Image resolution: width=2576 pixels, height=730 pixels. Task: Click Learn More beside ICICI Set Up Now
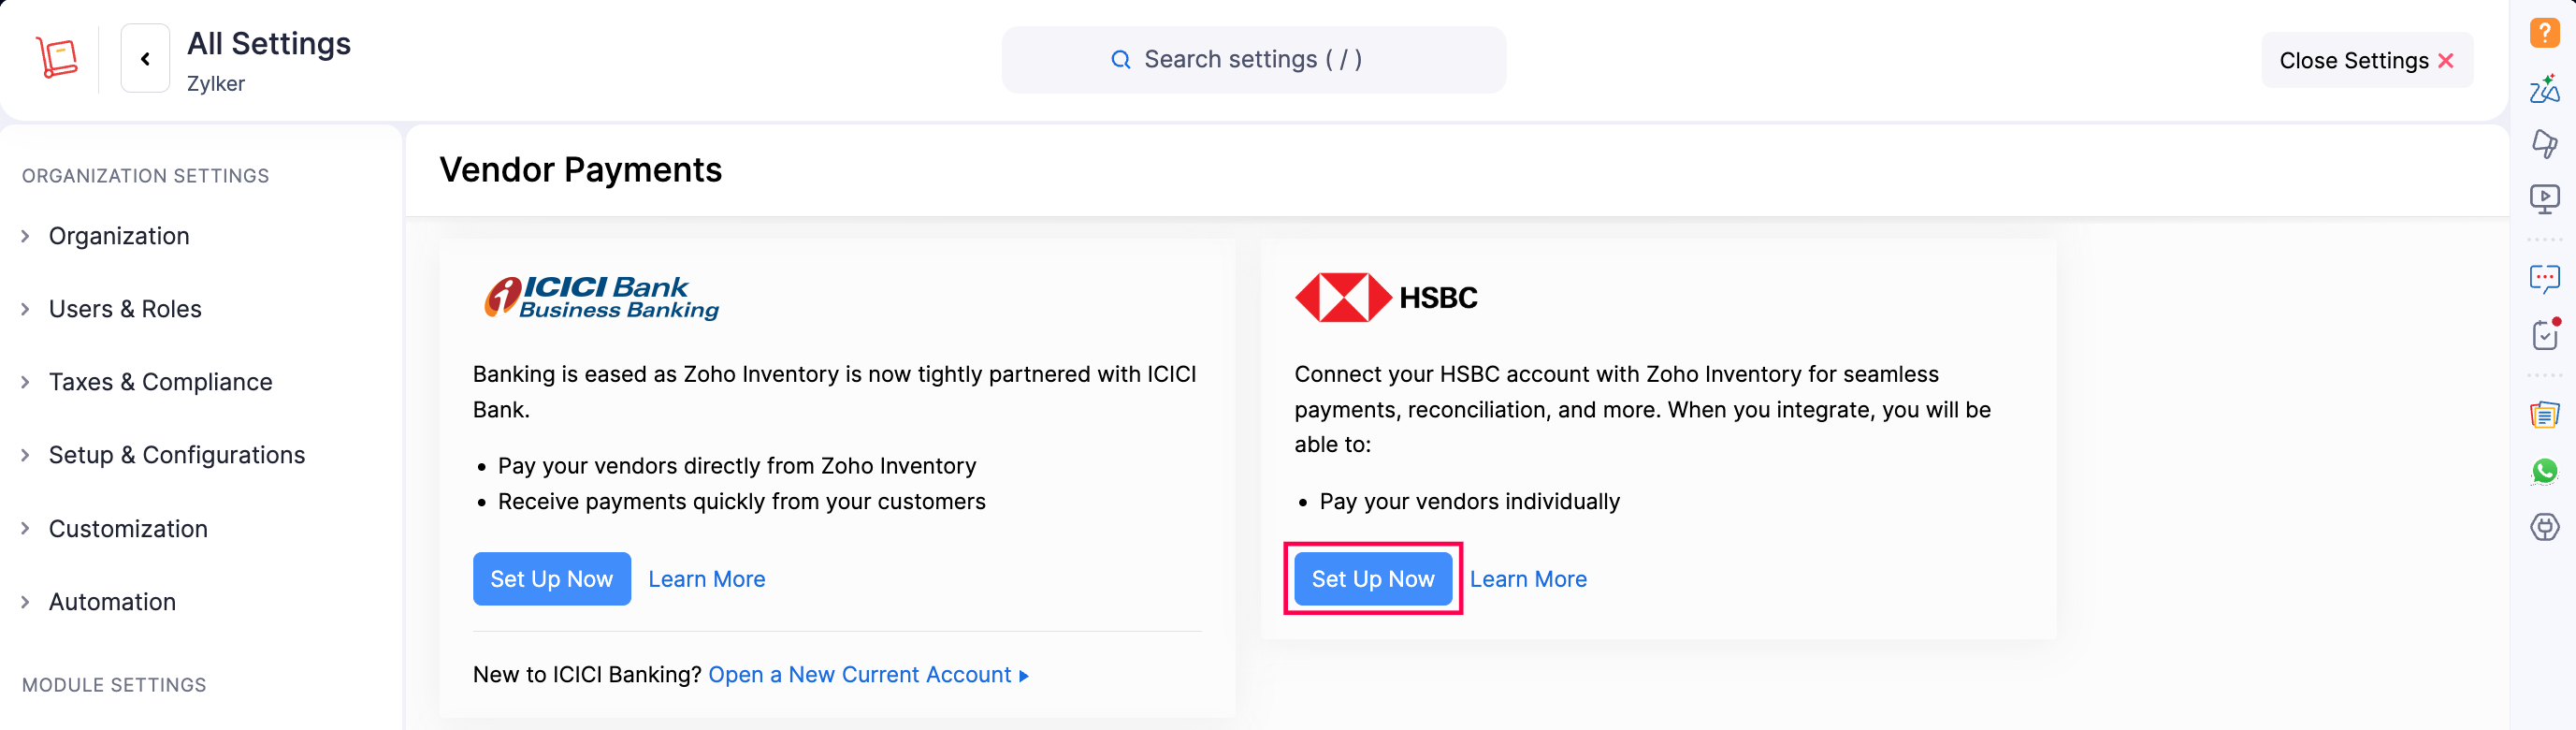point(706,578)
